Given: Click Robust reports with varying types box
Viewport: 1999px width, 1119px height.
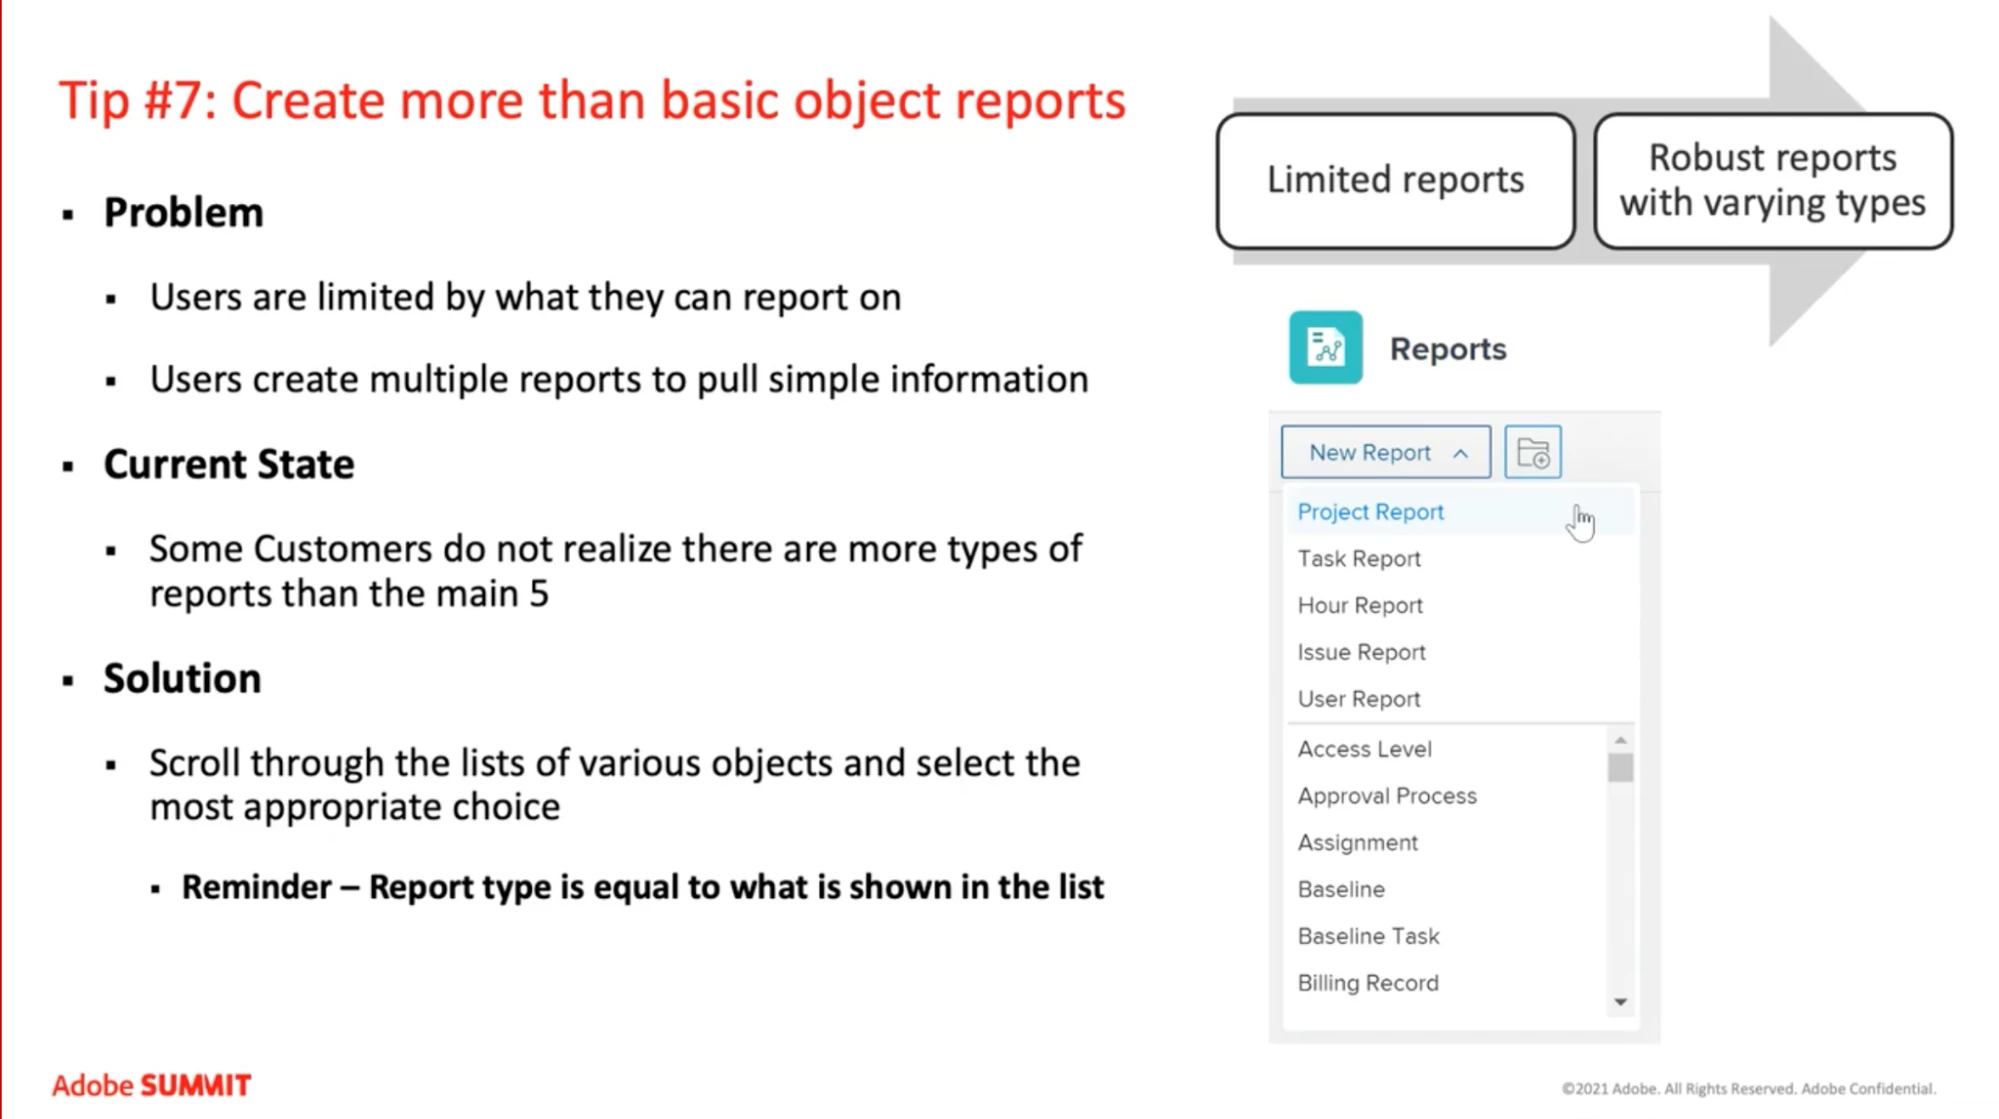Looking at the screenshot, I should pyautogui.click(x=1772, y=181).
